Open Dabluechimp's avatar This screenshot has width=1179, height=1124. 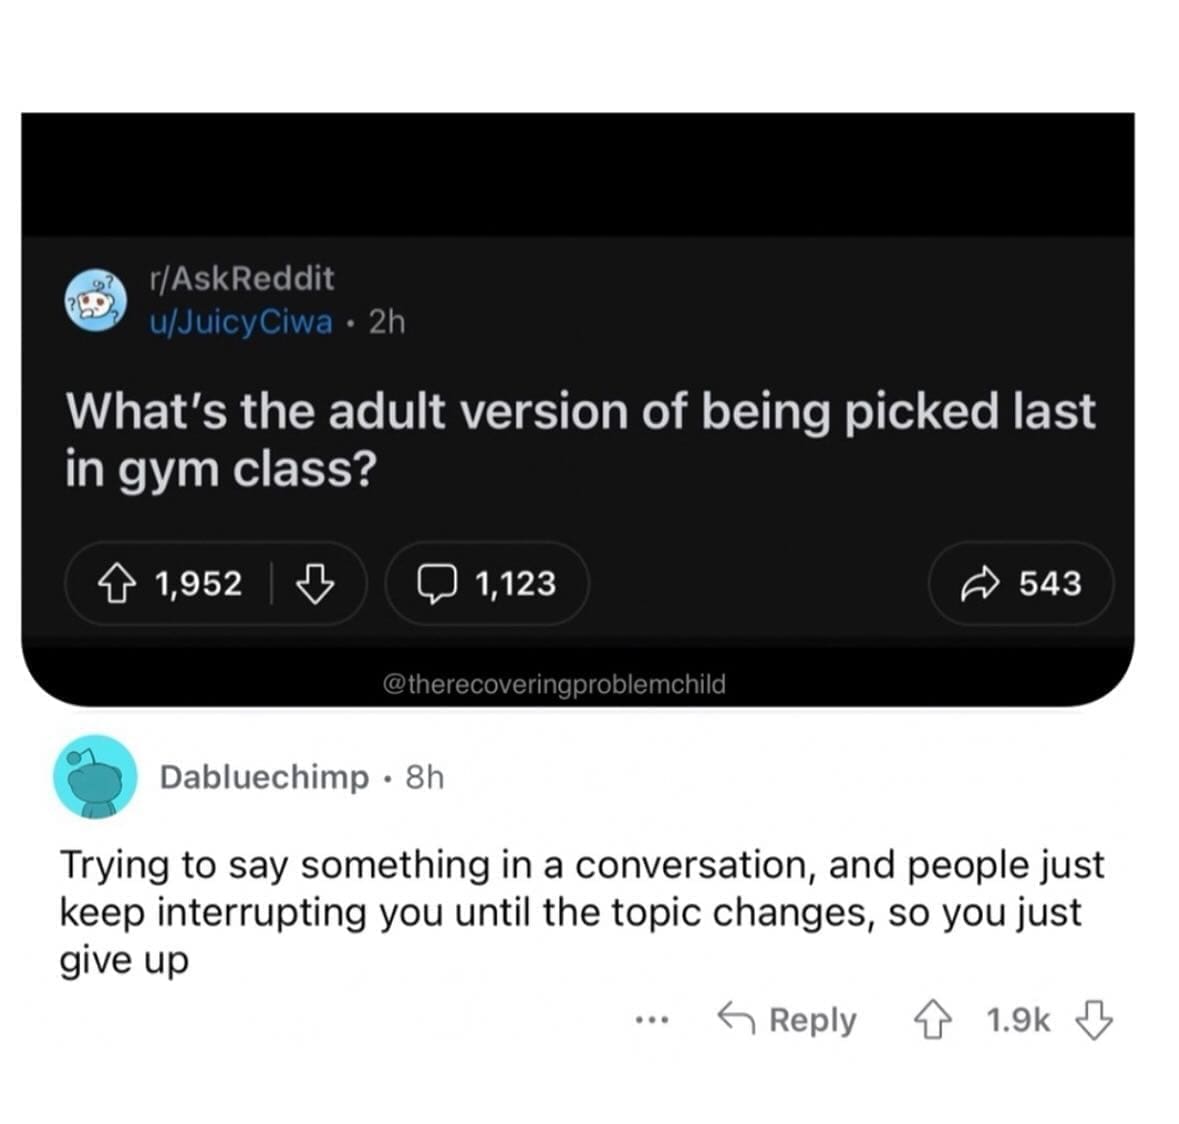pyautogui.click(x=95, y=777)
